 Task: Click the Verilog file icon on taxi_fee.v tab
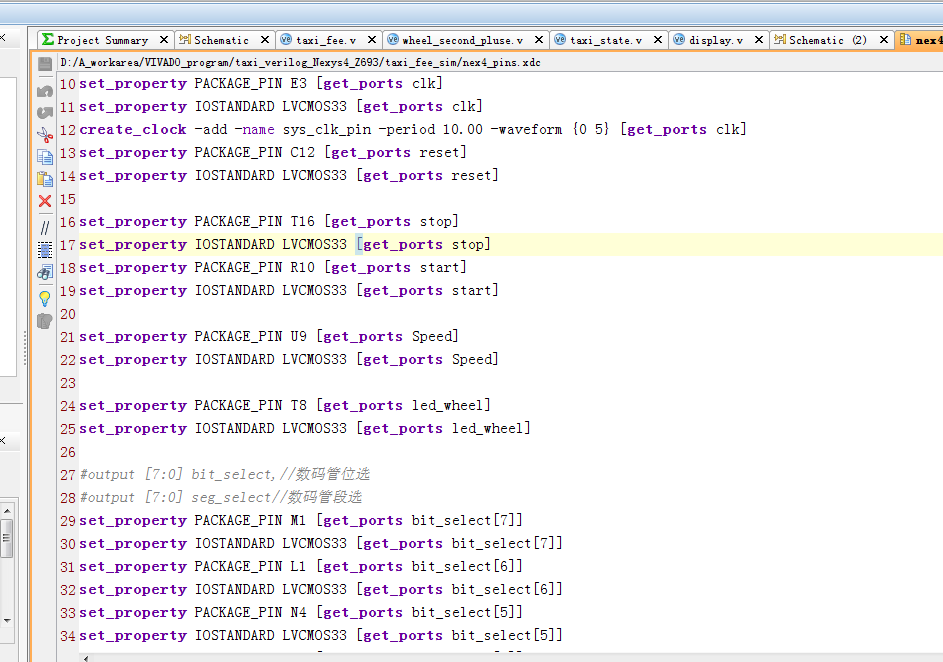coord(286,40)
